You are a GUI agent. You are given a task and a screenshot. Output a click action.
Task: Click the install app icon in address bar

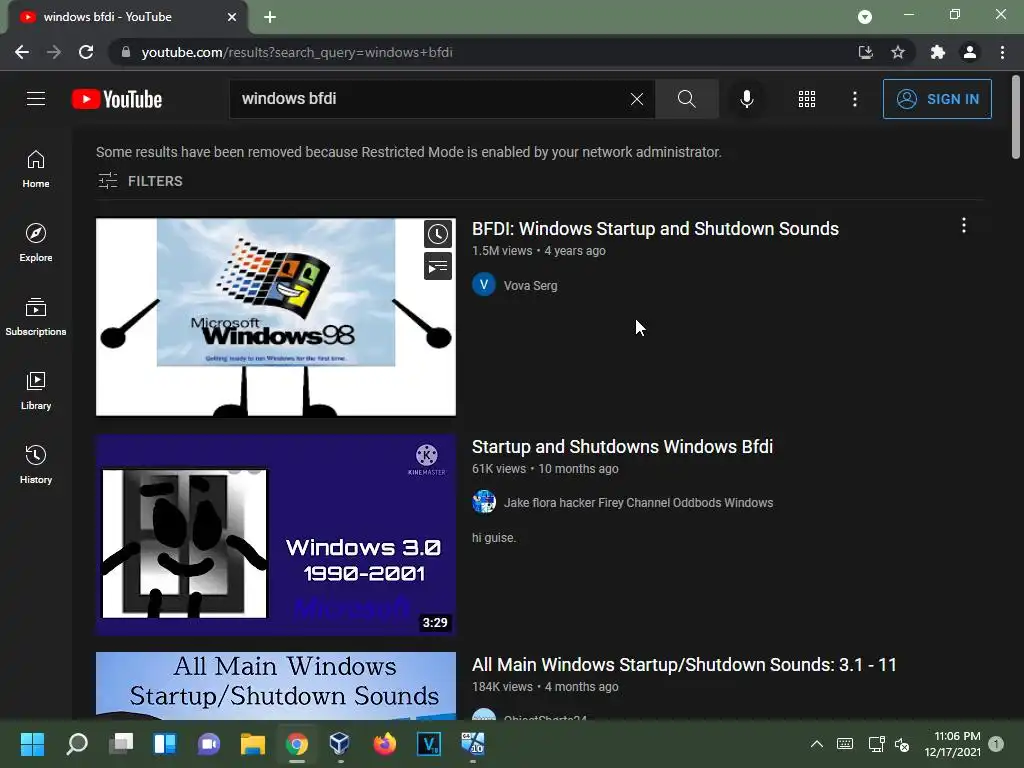coord(865,52)
